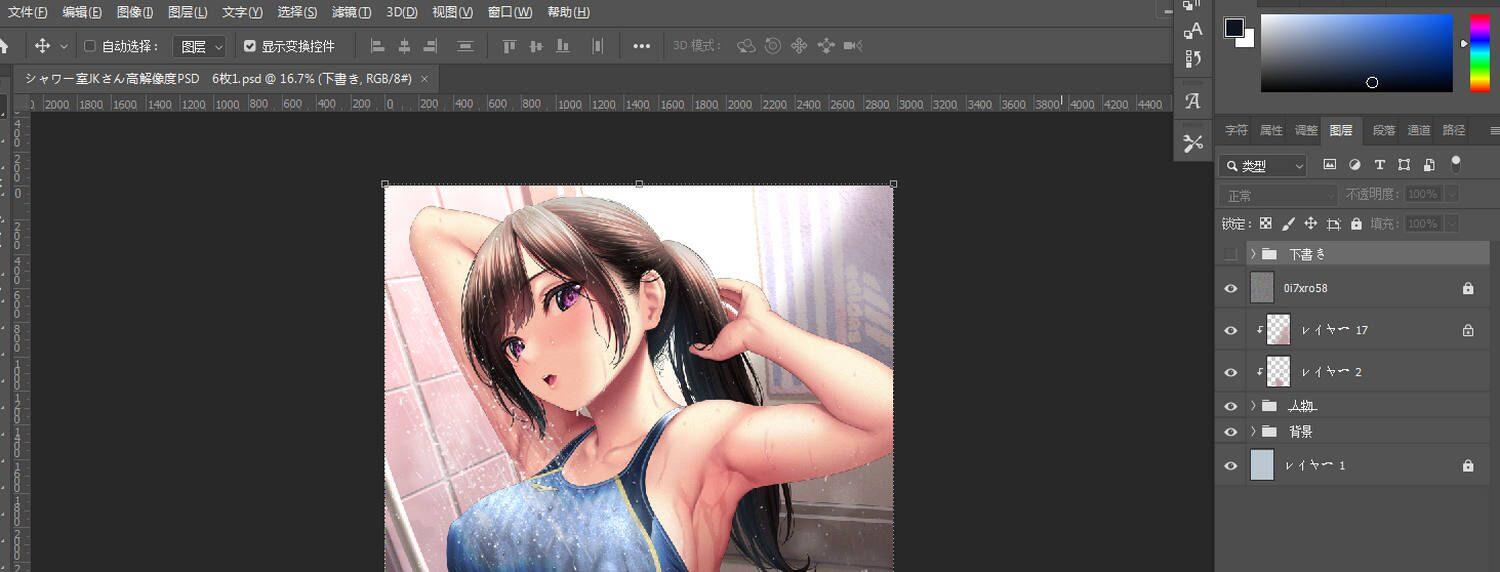
Task: Hide レイヤー 2 layer eye icon
Action: (1231, 372)
